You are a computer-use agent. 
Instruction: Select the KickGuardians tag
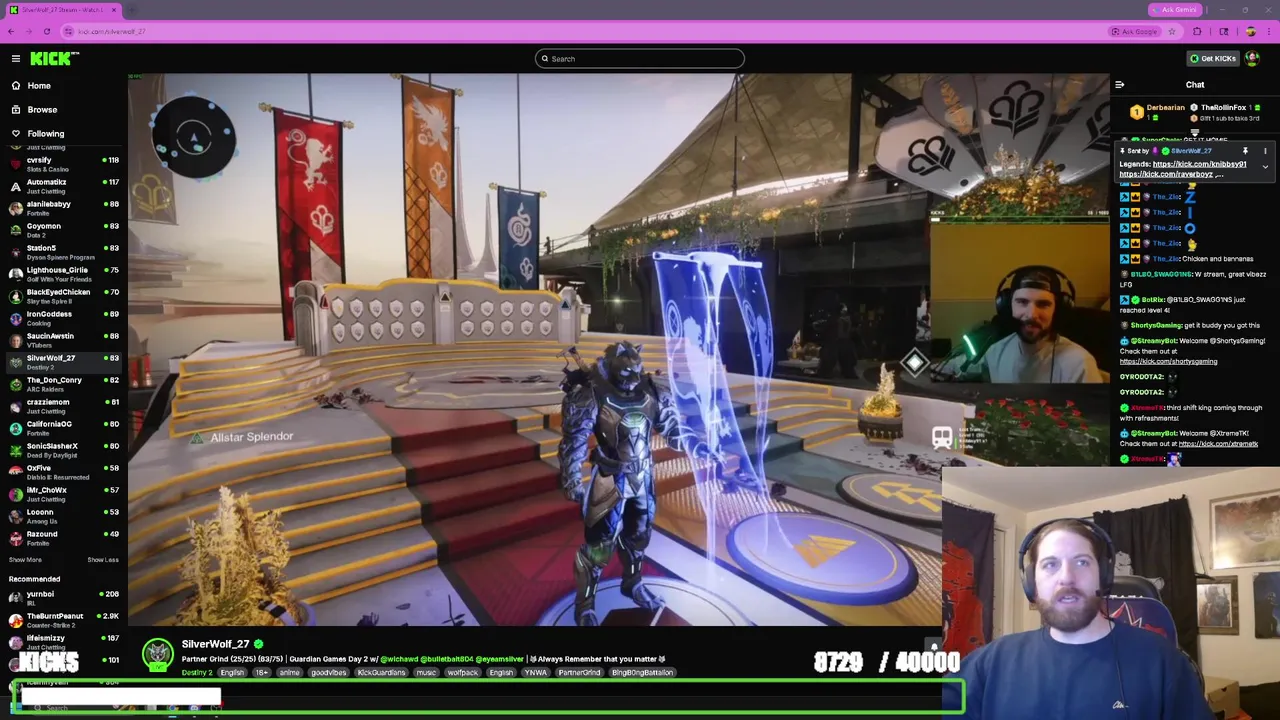coord(382,673)
